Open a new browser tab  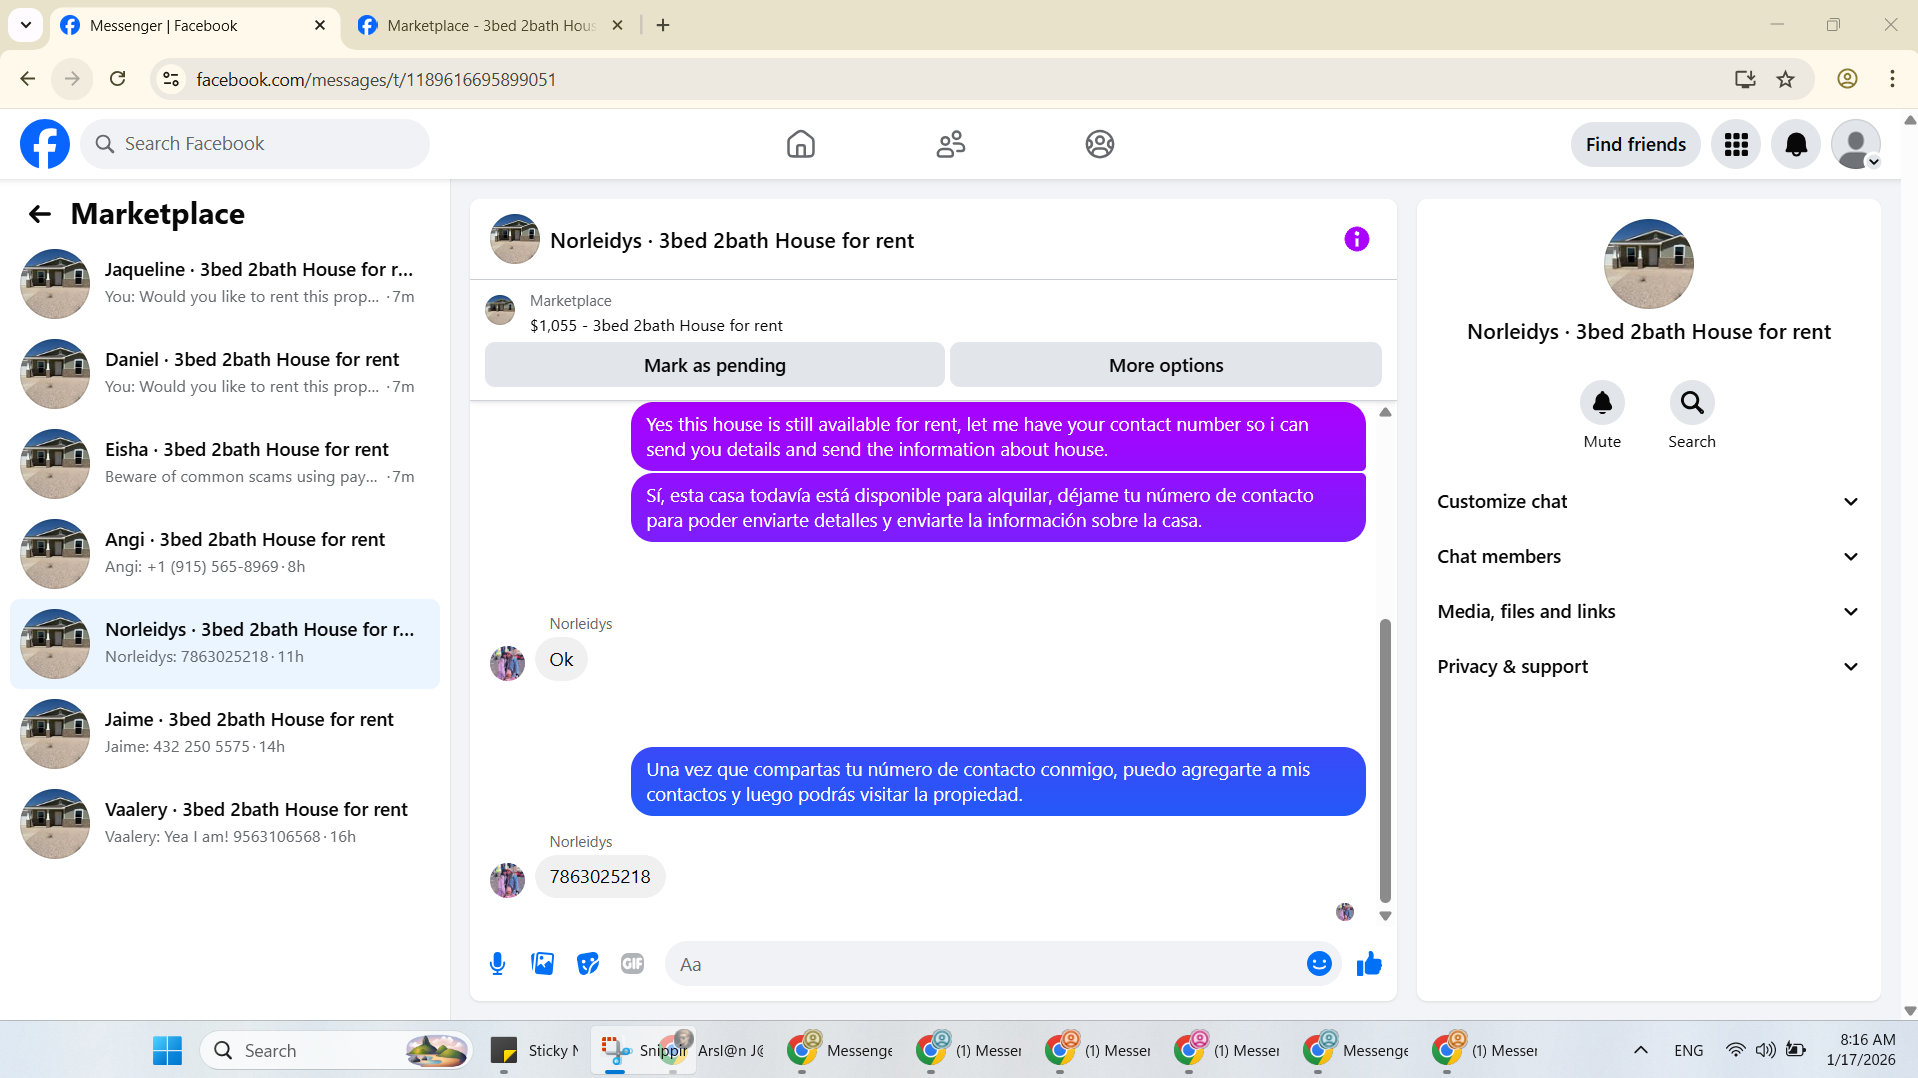662,25
